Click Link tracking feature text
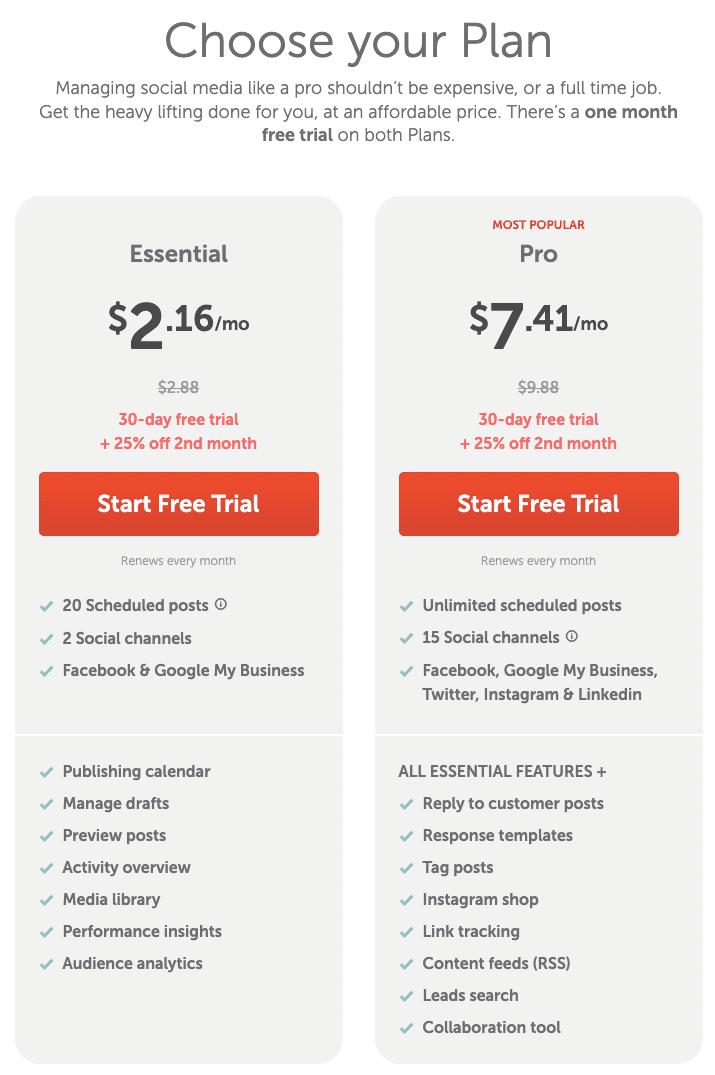Image resolution: width=715 pixels, height=1075 pixels. (x=471, y=931)
